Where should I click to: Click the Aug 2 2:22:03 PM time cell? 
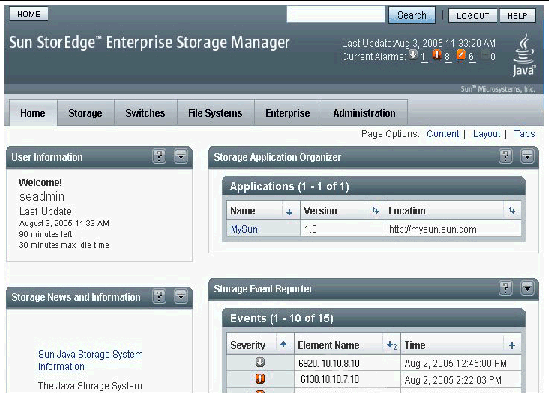pyautogui.click(x=453, y=380)
